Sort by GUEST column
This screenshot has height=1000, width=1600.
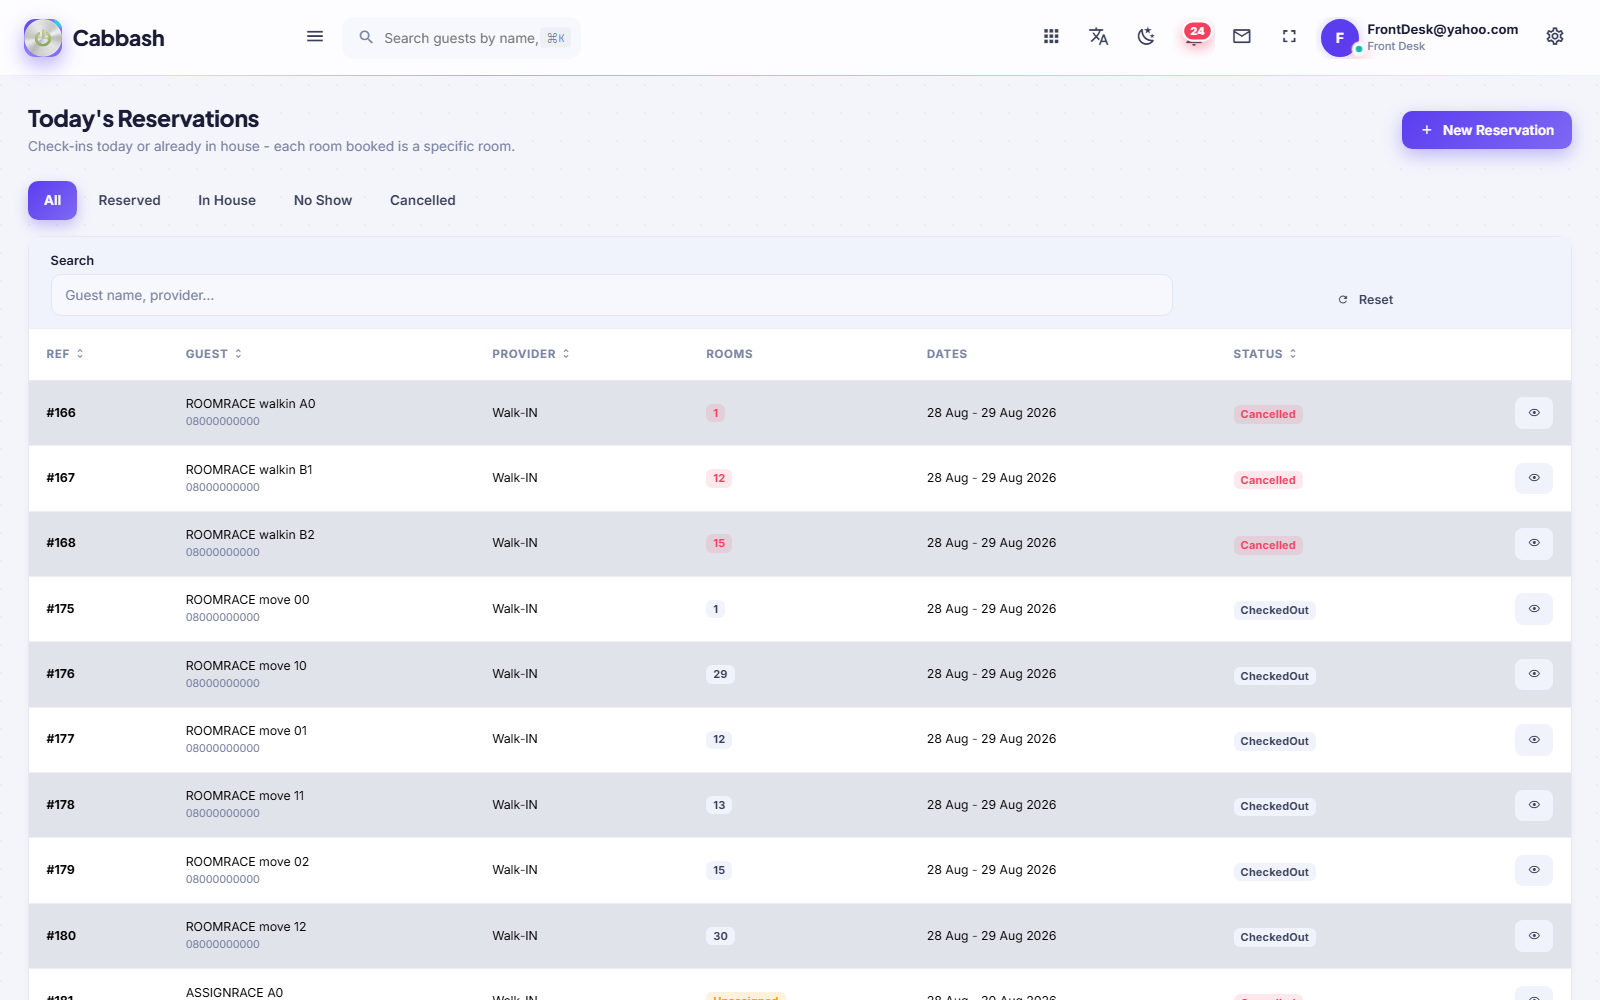tap(214, 354)
